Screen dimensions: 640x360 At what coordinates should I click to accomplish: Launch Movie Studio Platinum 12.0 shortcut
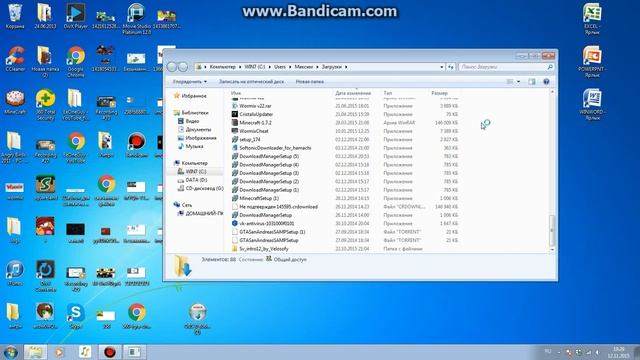(137, 18)
